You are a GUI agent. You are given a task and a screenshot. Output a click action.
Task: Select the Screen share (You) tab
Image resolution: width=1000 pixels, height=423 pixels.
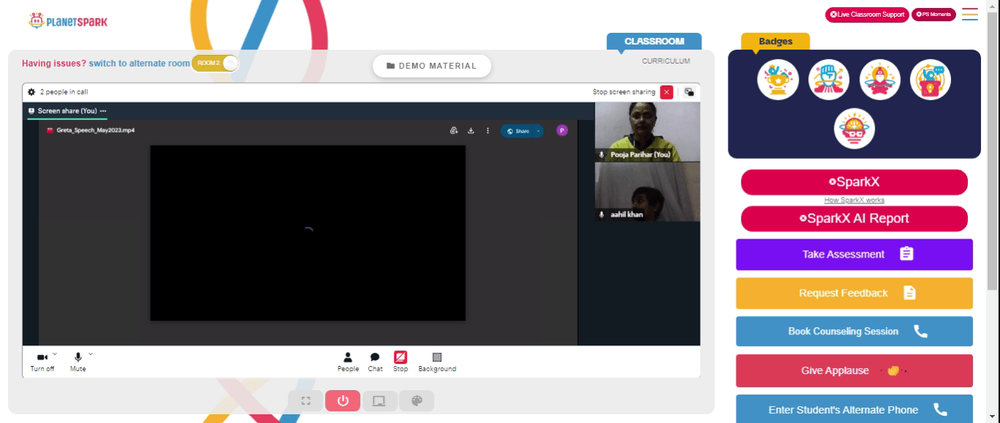coord(67,111)
